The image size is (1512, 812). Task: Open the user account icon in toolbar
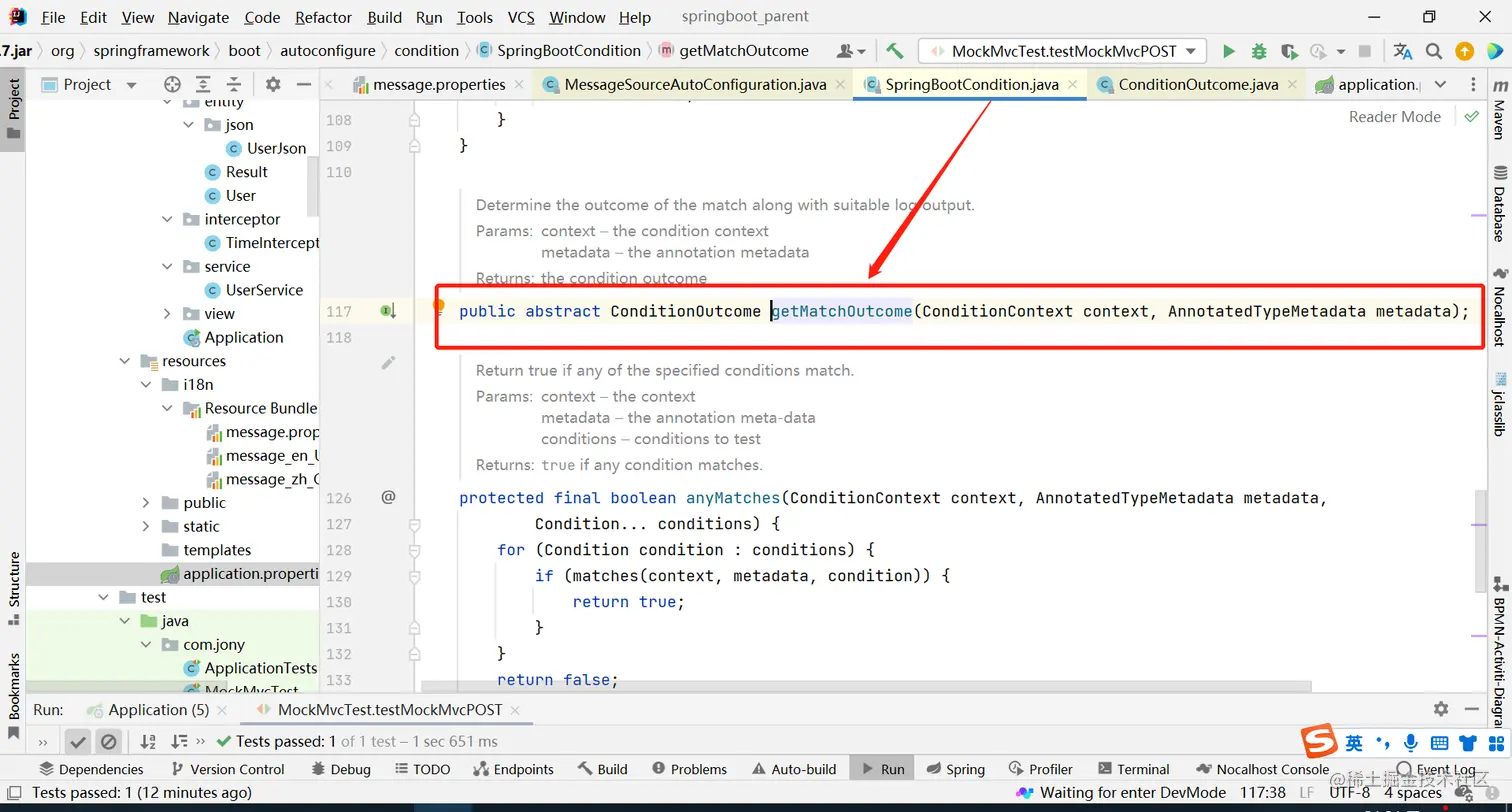[x=851, y=51]
